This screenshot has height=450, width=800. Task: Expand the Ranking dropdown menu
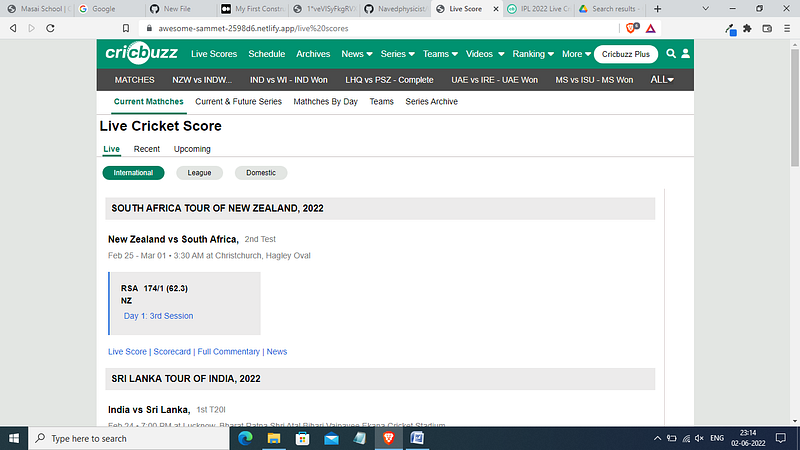(533, 54)
